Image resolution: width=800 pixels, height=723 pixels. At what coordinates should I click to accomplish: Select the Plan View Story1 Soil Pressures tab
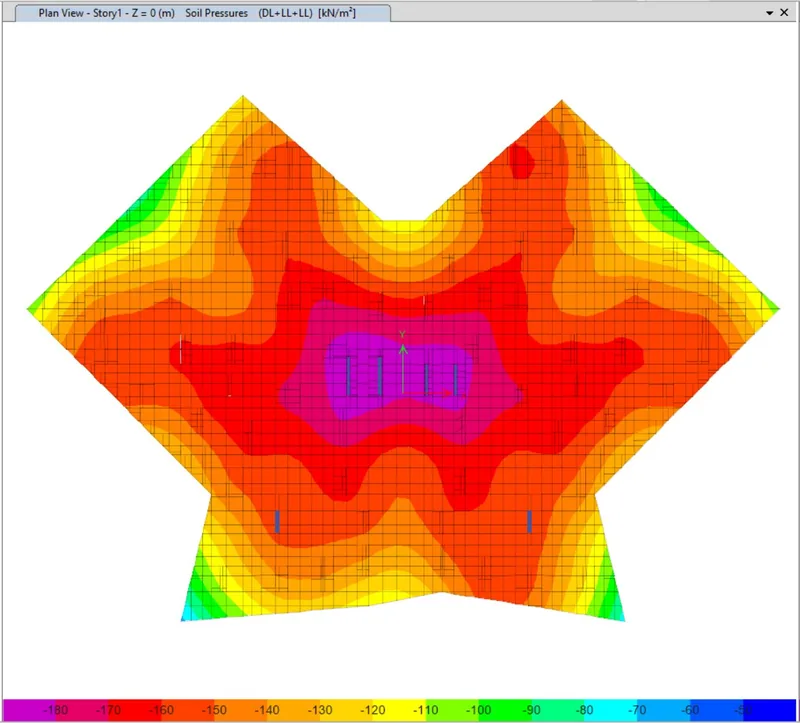tap(203, 13)
